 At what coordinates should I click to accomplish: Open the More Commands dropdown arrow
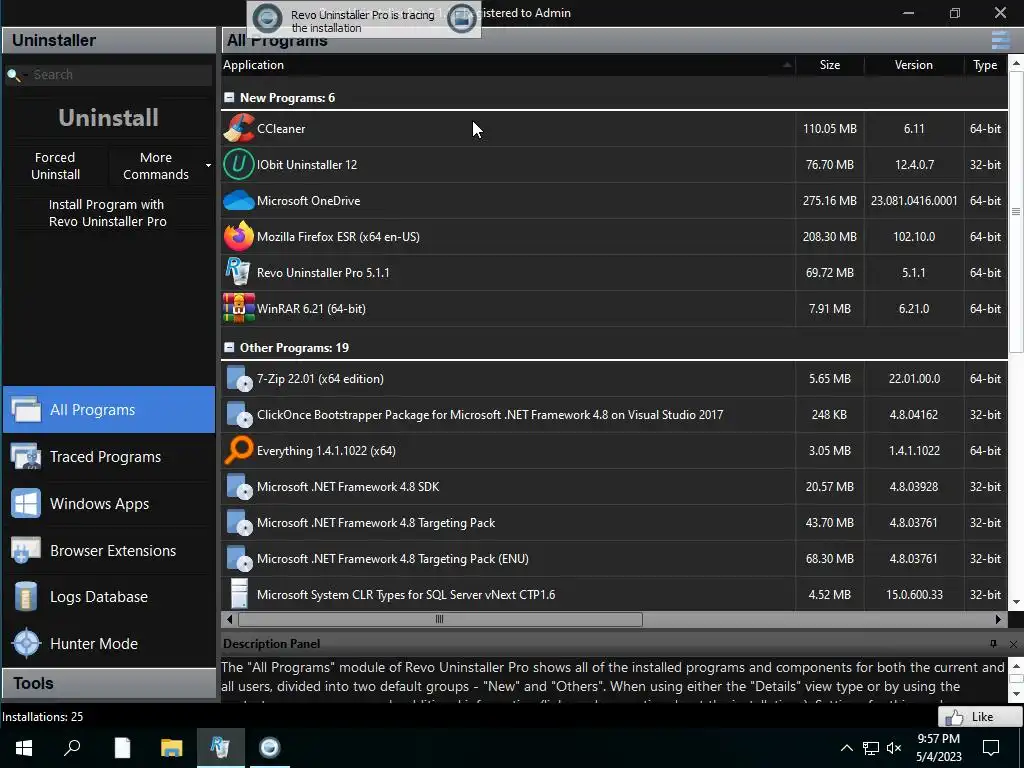point(208,166)
